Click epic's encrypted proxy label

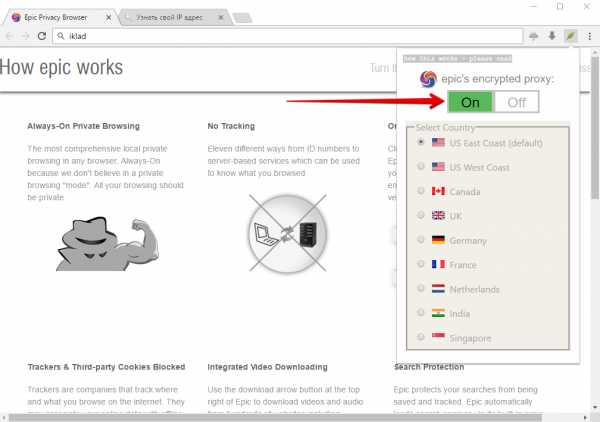coord(497,79)
